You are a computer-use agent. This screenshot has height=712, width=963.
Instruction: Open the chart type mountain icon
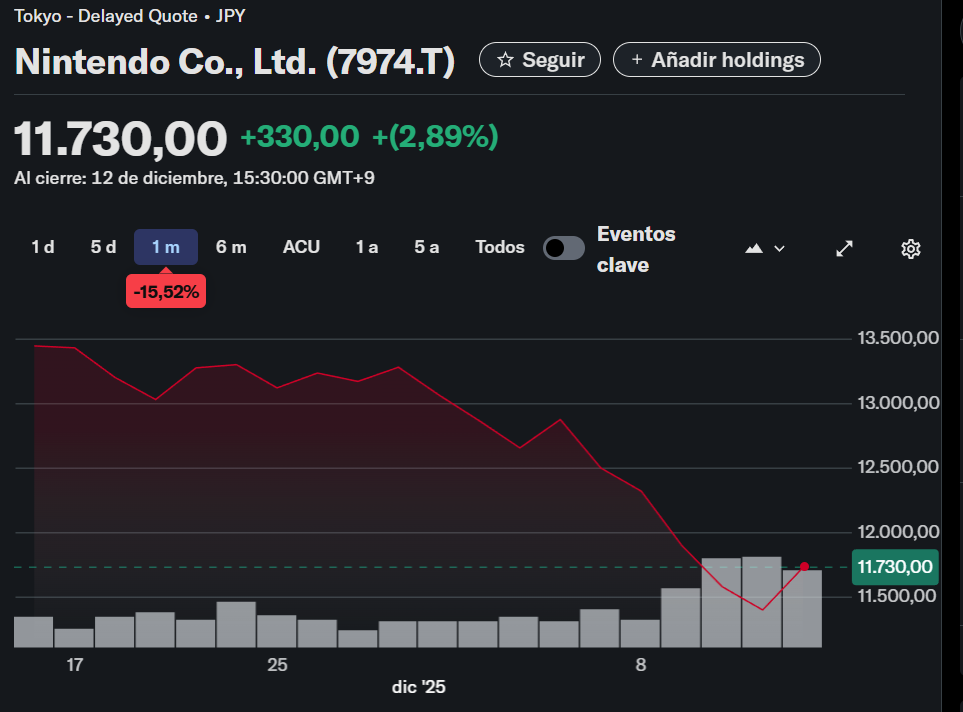tap(754, 249)
